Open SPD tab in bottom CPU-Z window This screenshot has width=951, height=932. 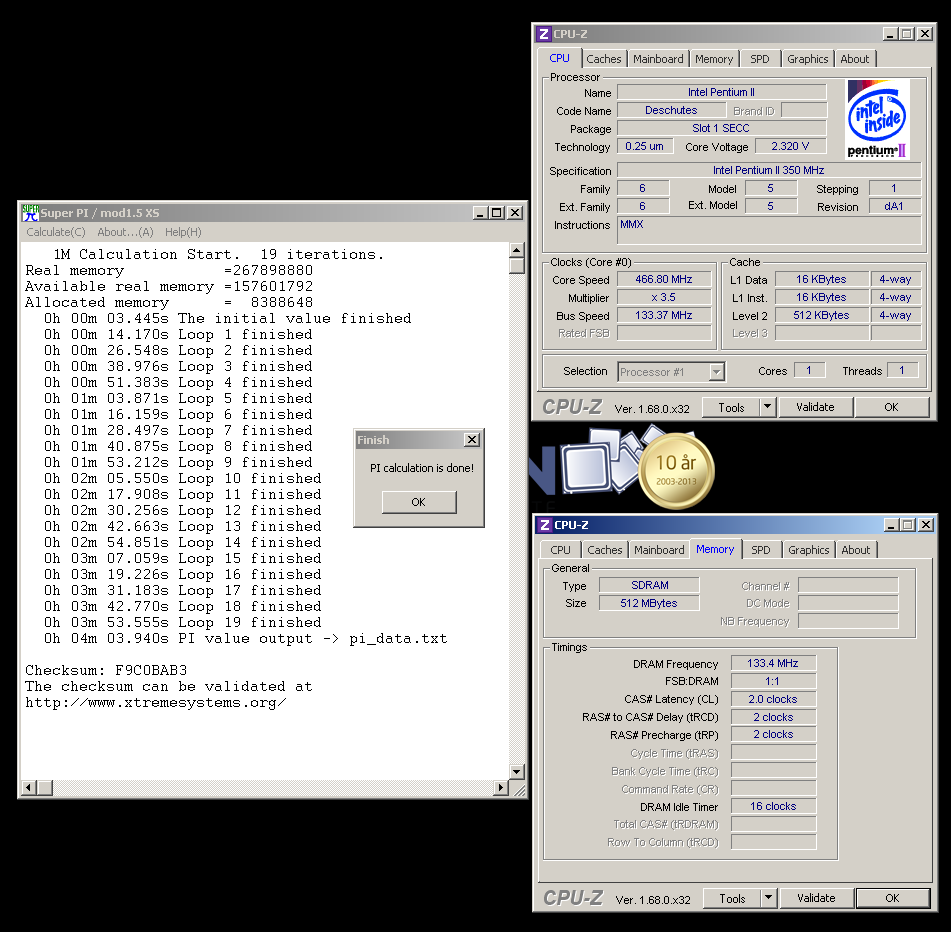[x=761, y=550]
